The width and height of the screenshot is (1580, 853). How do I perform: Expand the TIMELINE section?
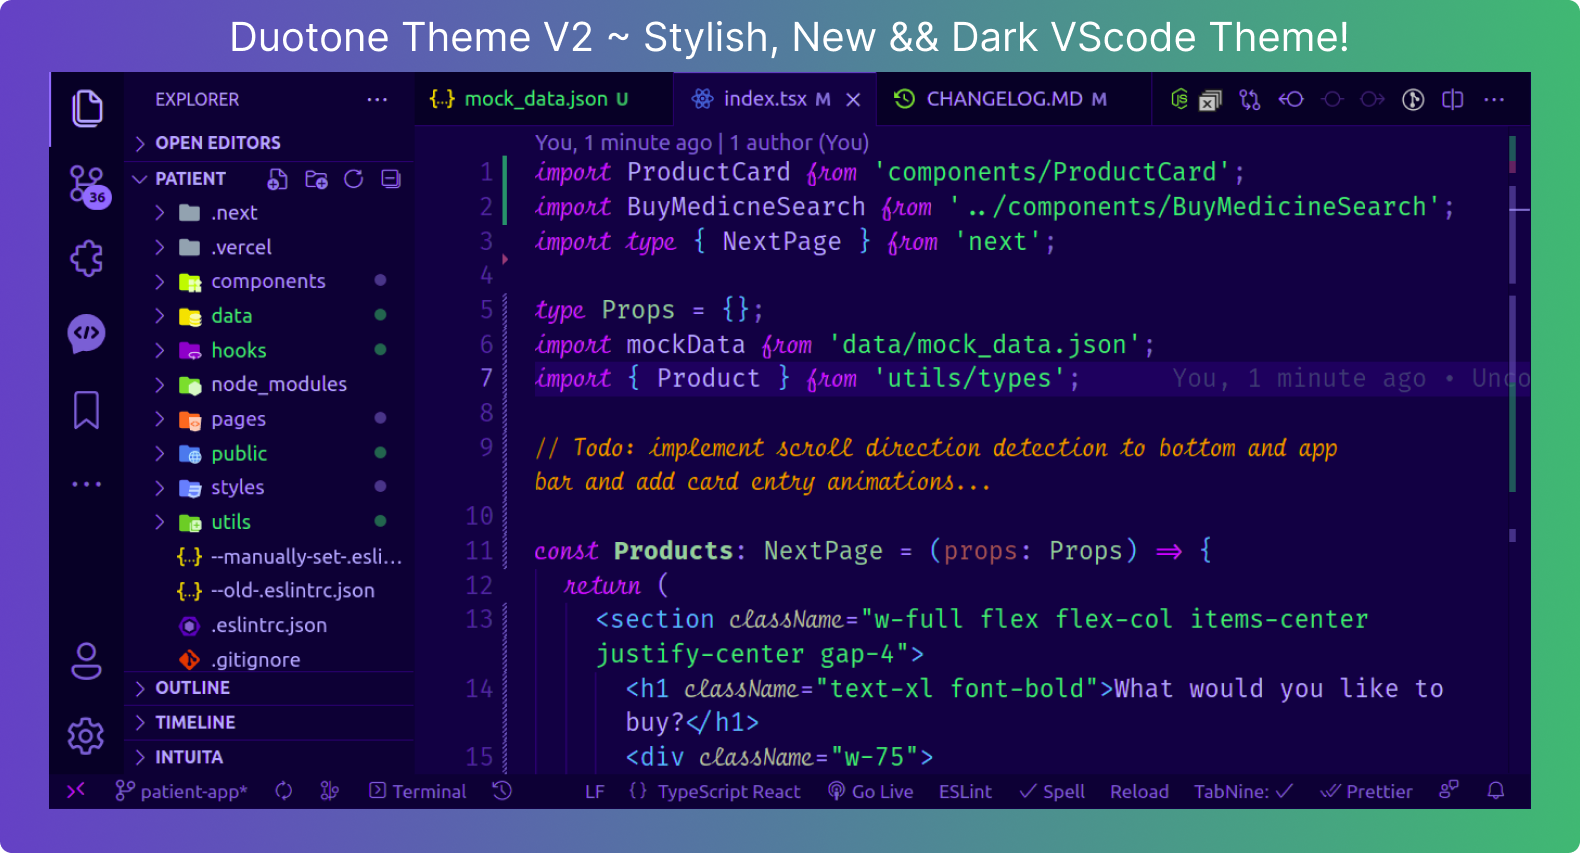[270, 722]
